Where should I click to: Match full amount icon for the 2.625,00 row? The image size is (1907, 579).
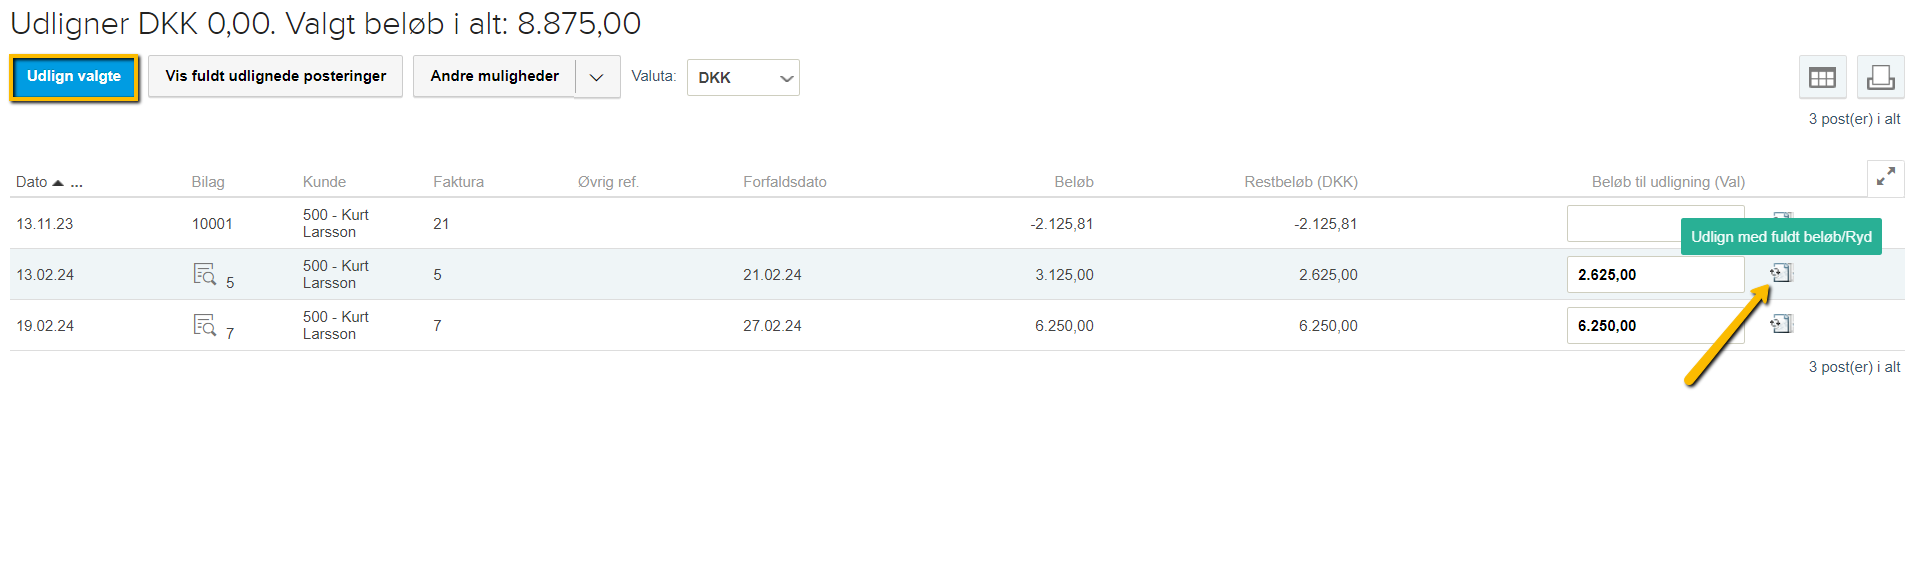point(1781,273)
